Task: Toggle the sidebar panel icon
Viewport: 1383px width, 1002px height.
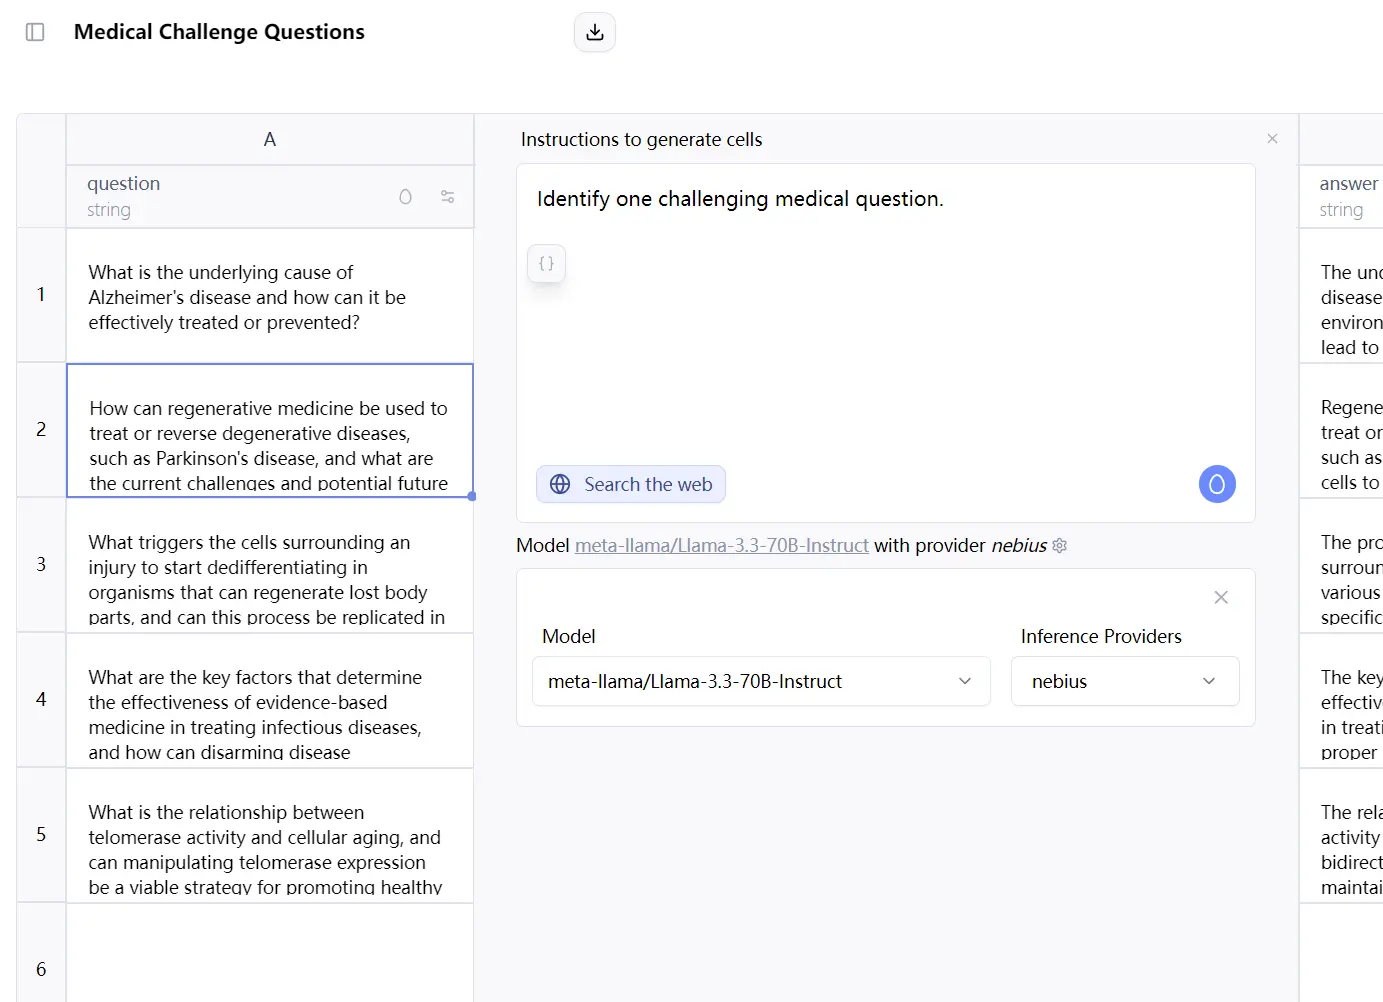Action: (35, 32)
